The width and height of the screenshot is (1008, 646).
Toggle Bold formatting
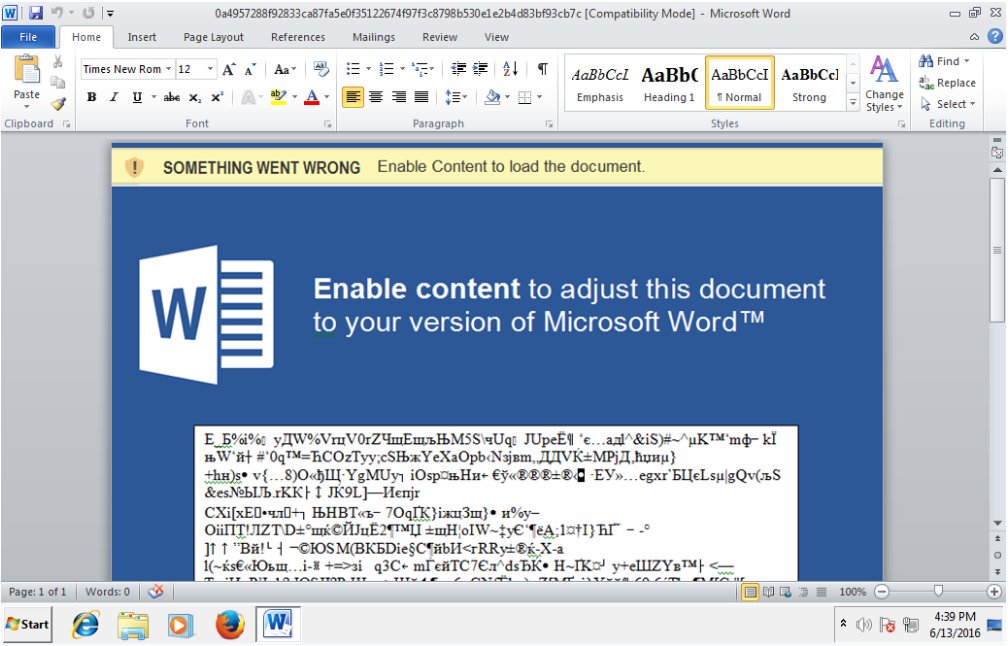[91, 97]
